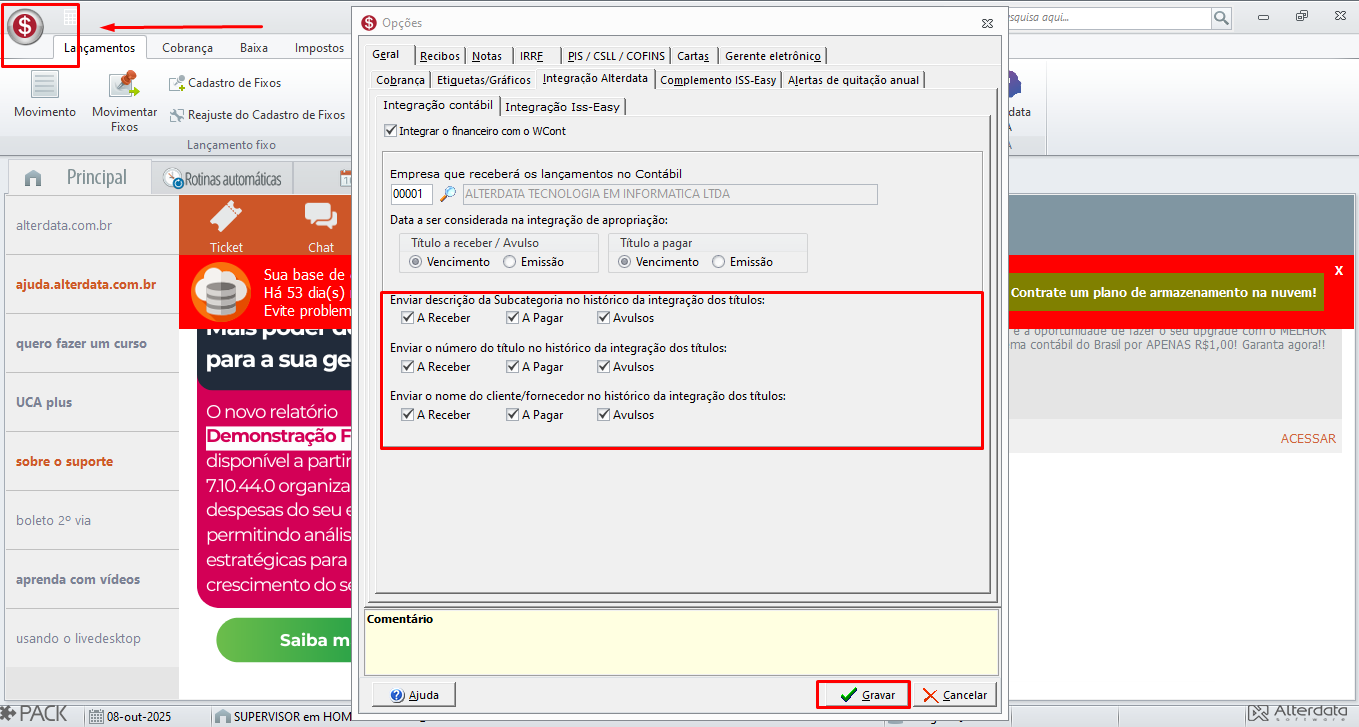
Task: Click the cloud database icon on the red banner
Action: tap(222, 292)
